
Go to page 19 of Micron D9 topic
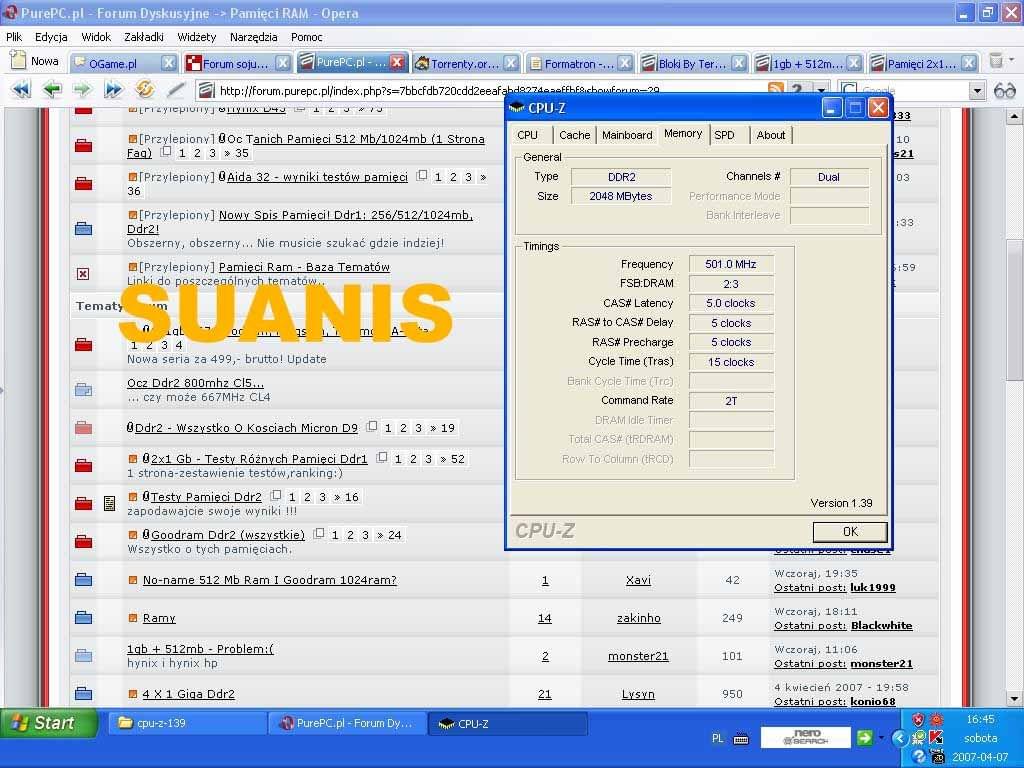click(447, 428)
